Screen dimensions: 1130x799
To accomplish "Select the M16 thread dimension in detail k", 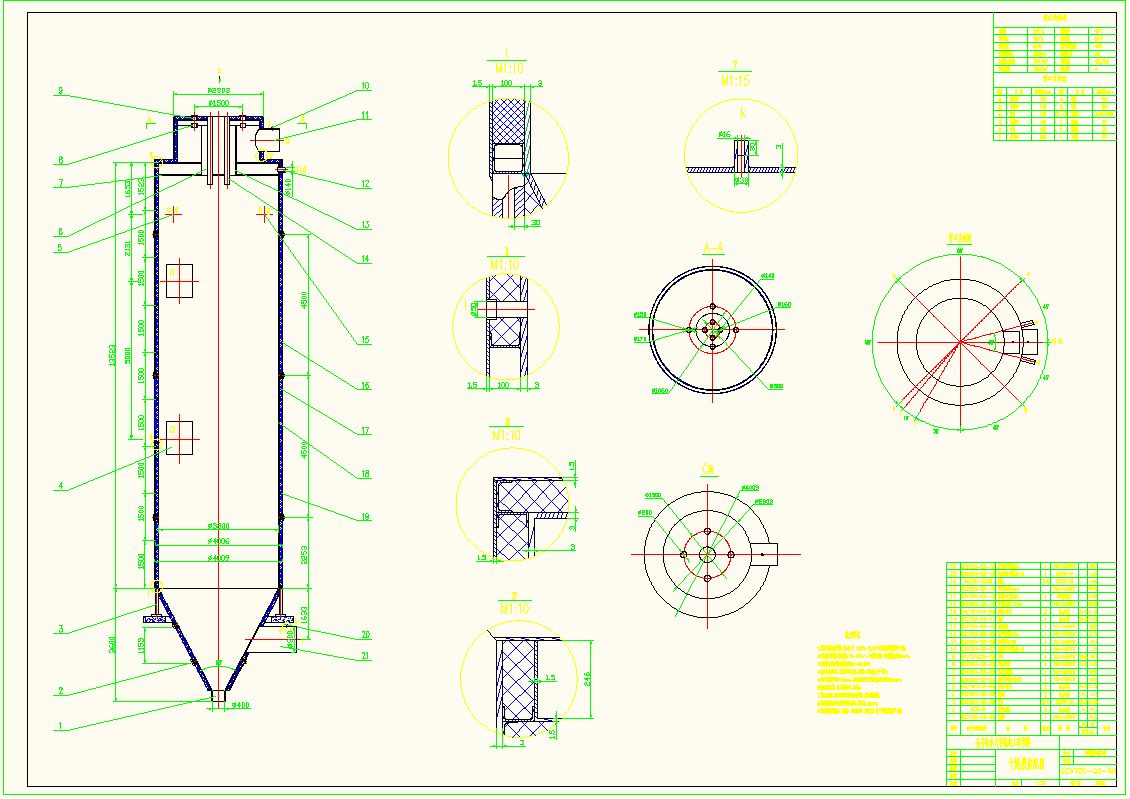I will (x=725, y=134).
